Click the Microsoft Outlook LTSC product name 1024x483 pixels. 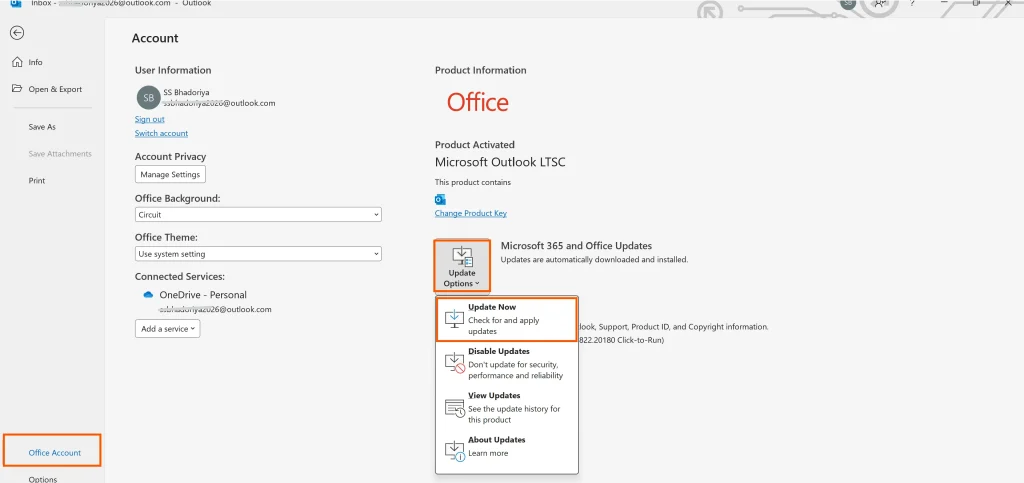coord(500,162)
